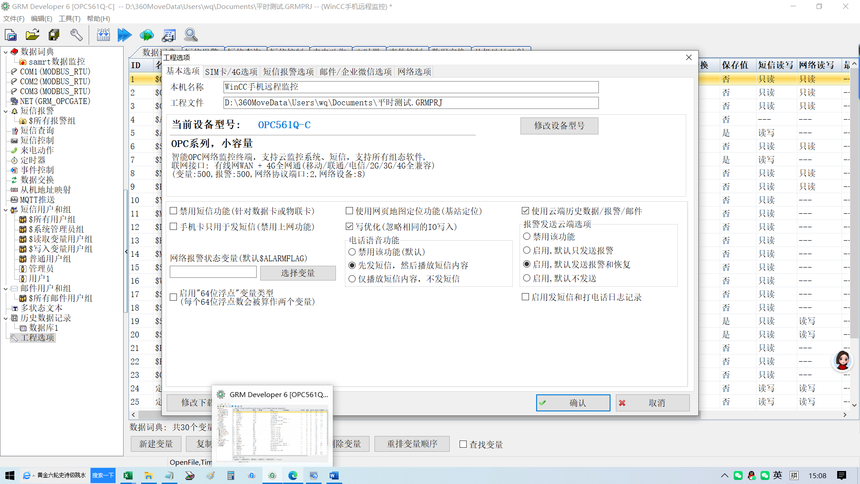Click the Save Project disk icon
Screen dimensions: 860x484
tap(54, 35)
